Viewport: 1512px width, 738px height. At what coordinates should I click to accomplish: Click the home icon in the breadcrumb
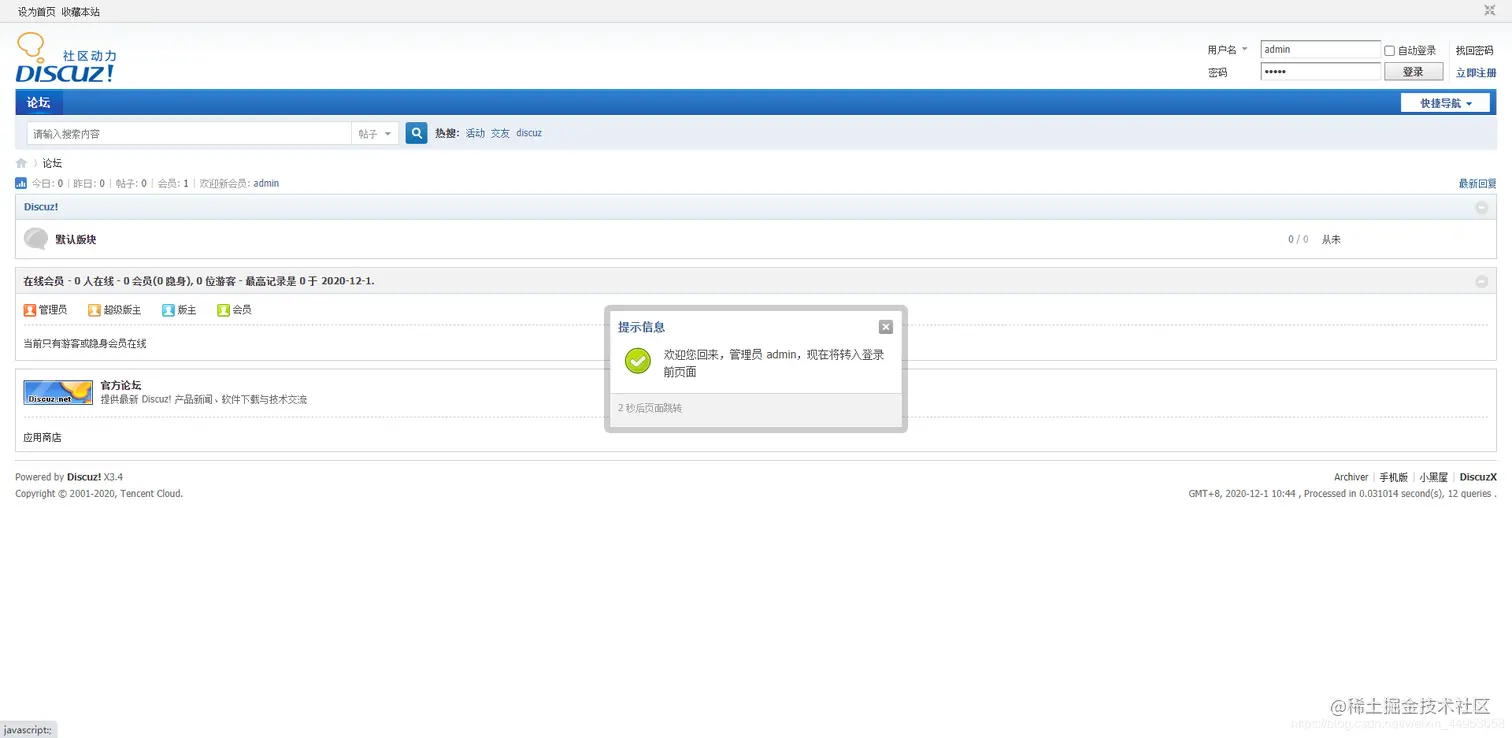tap(21, 163)
